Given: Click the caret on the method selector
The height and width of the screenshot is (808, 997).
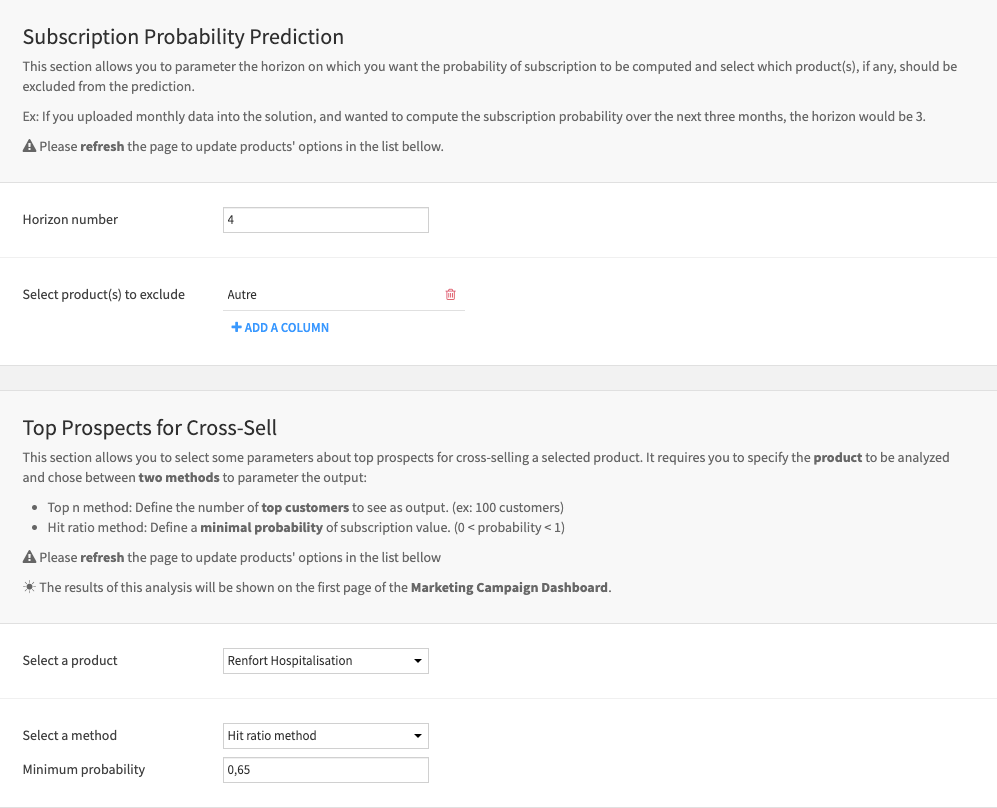Looking at the screenshot, I should pos(416,736).
